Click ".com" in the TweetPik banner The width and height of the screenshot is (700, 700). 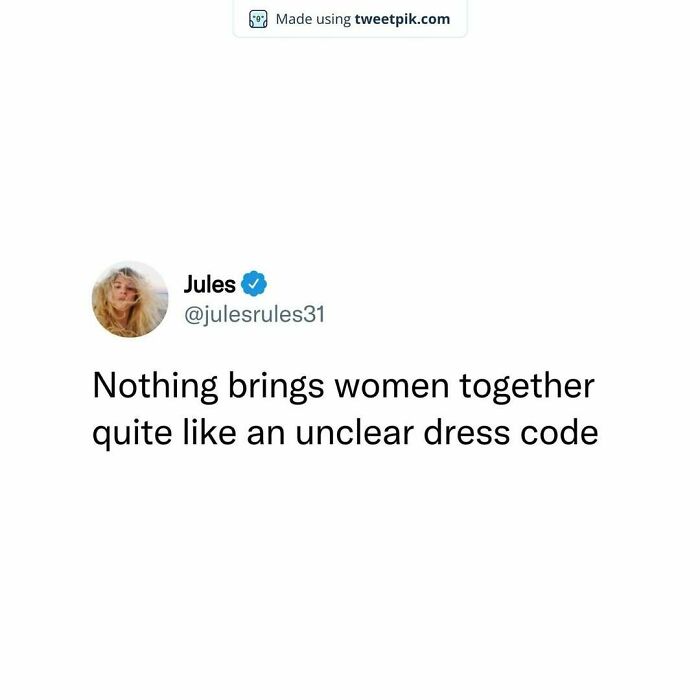coord(433,20)
